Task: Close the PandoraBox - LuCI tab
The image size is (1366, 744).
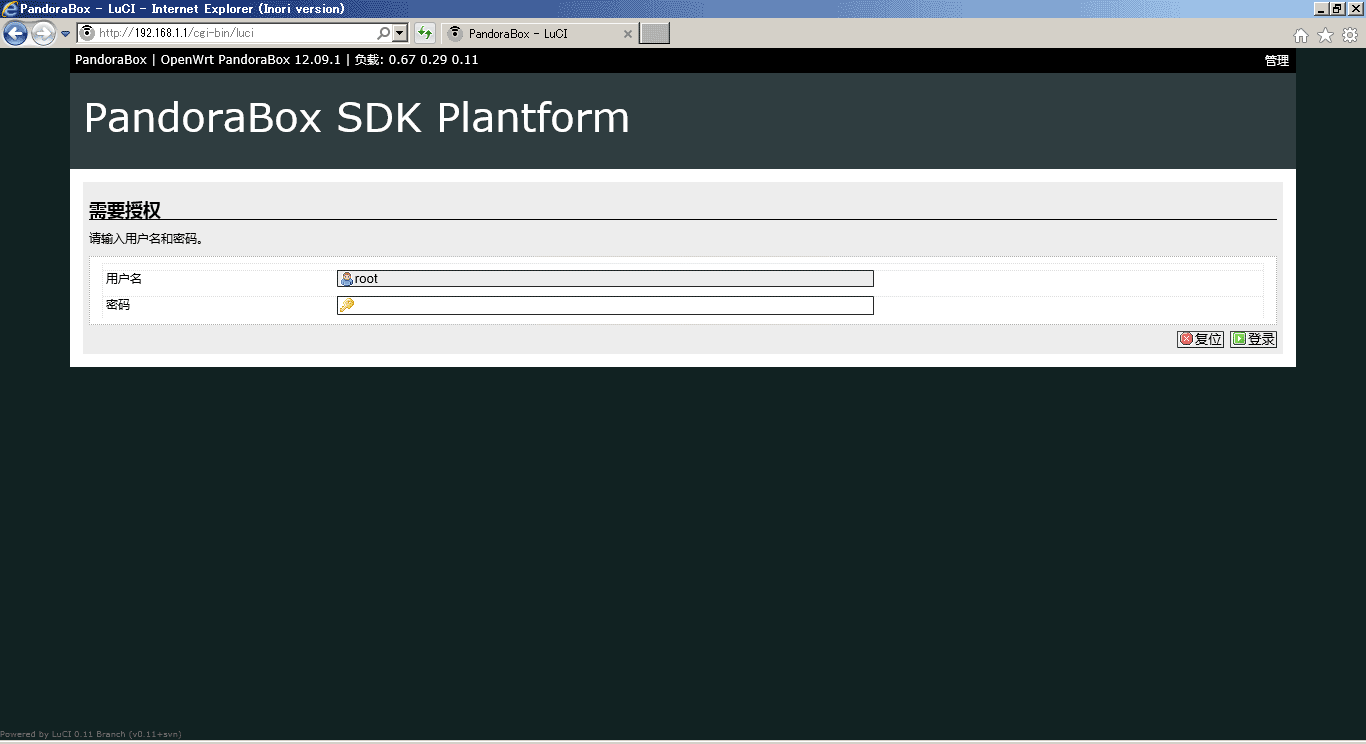Action: (x=628, y=34)
